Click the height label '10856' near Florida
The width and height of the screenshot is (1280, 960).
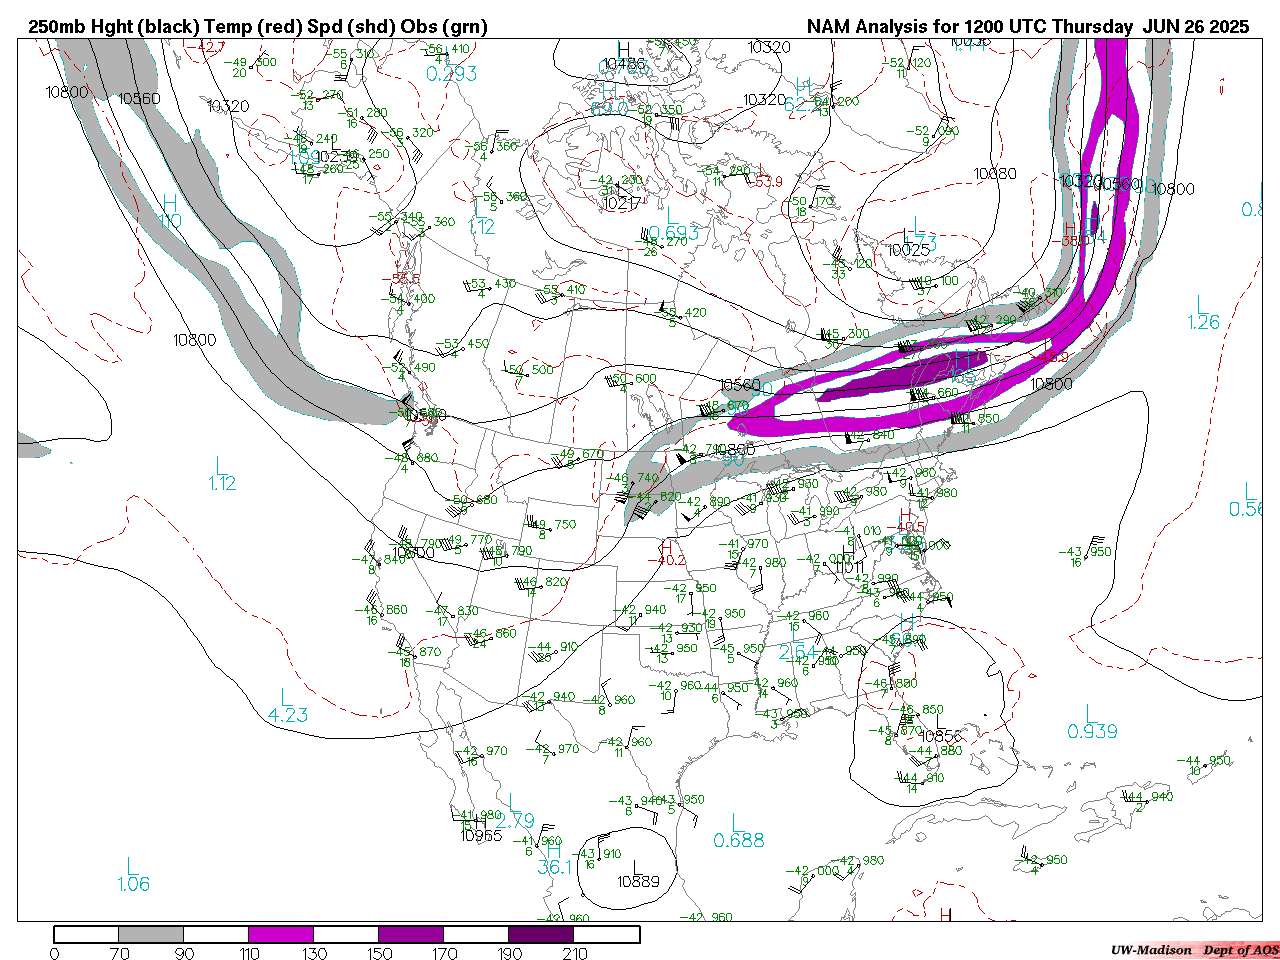pyautogui.click(x=941, y=737)
